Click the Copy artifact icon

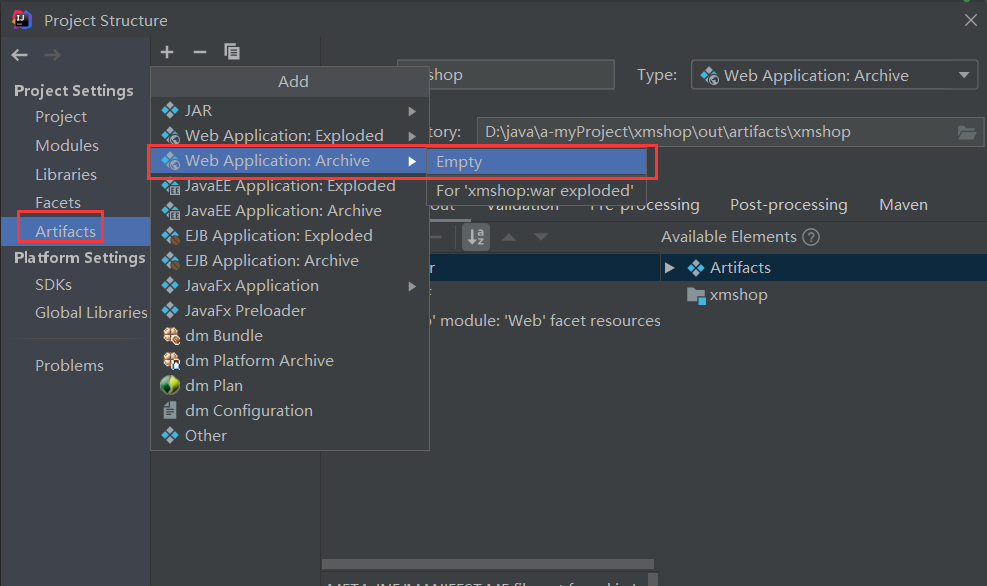tap(232, 52)
